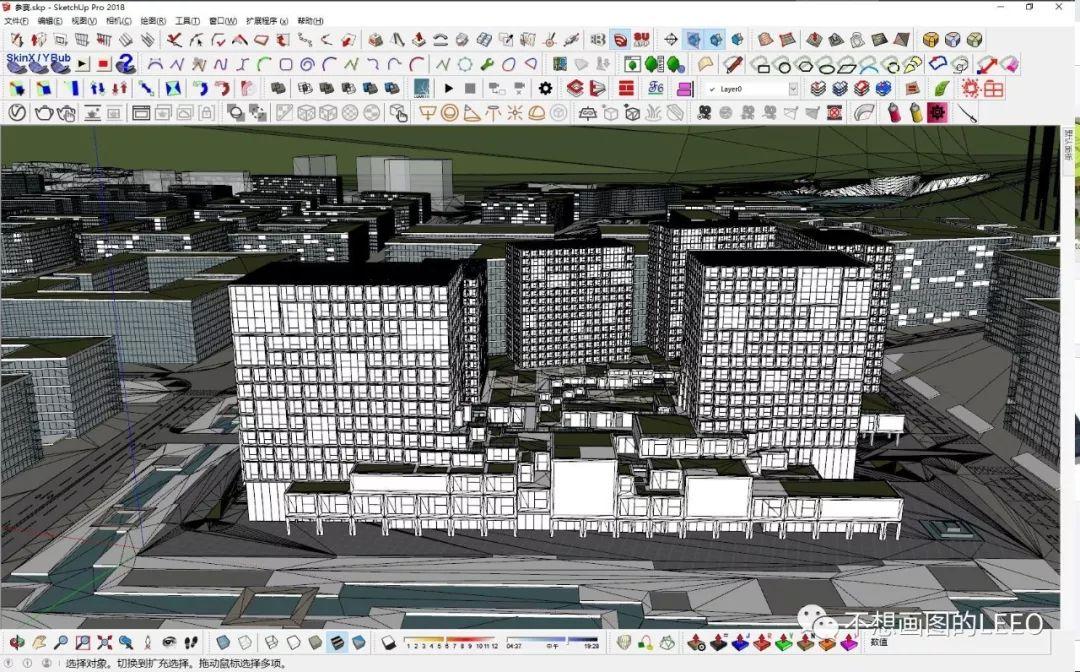The height and width of the screenshot is (672, 1080).
Task: Toggle Shaded with Textures style
Action: pyautogui.click(x=338, y=642)
